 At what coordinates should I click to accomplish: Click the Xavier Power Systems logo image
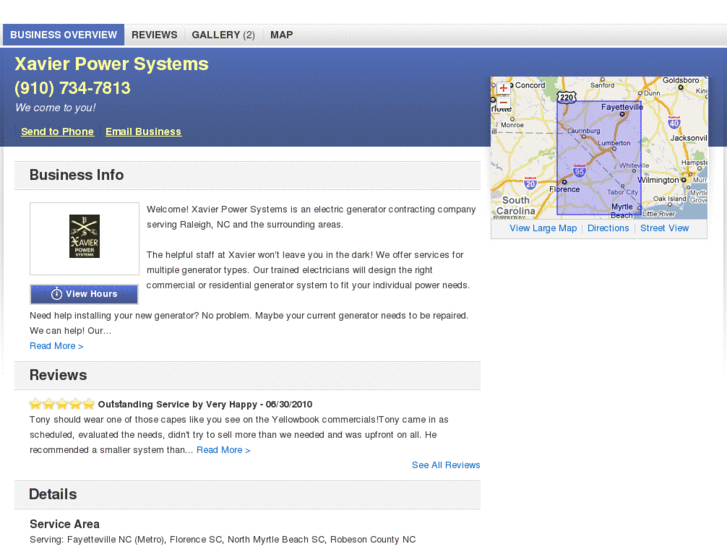pyautogui.click(x=84, y=236)
